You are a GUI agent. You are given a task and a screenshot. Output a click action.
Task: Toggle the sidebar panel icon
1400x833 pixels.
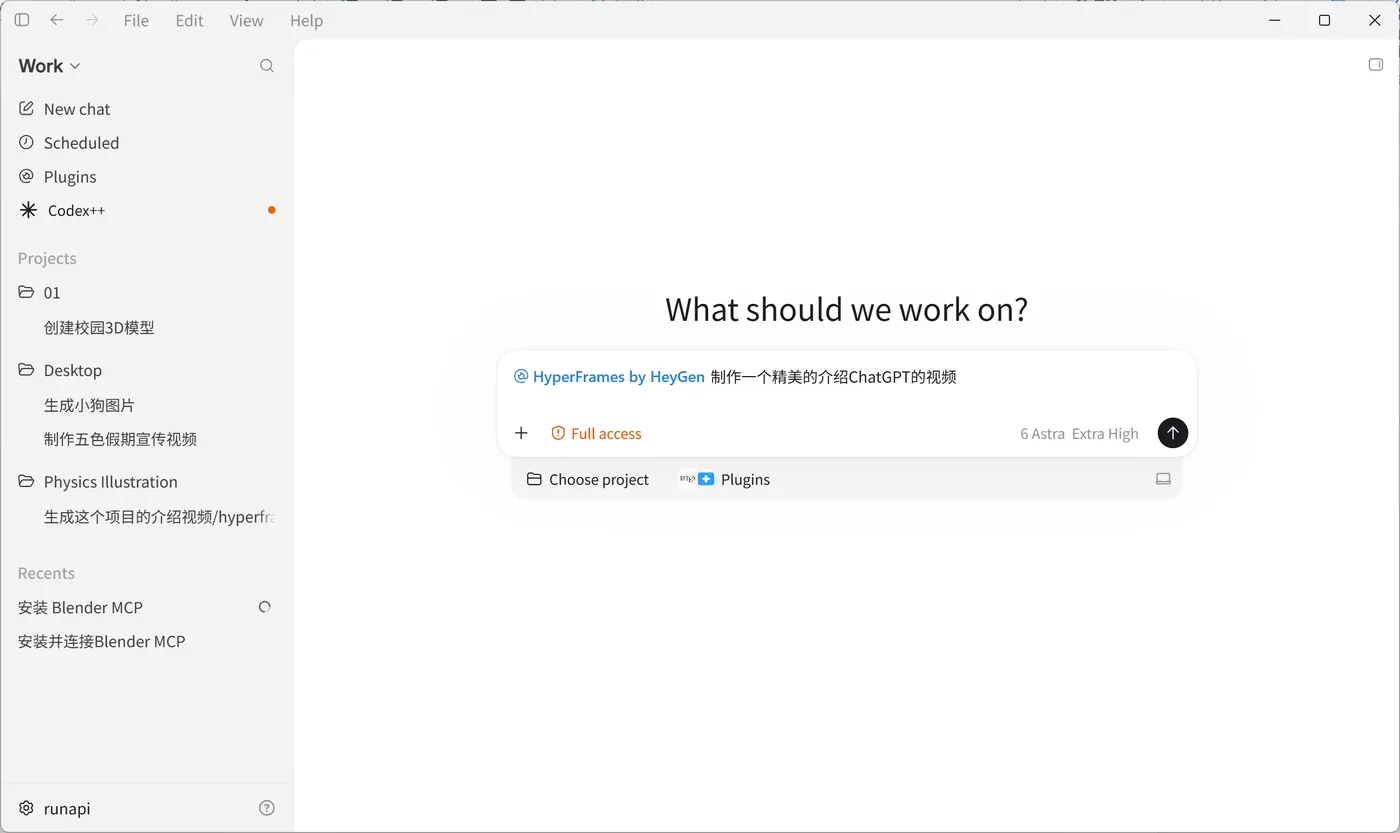click(22, 20)
